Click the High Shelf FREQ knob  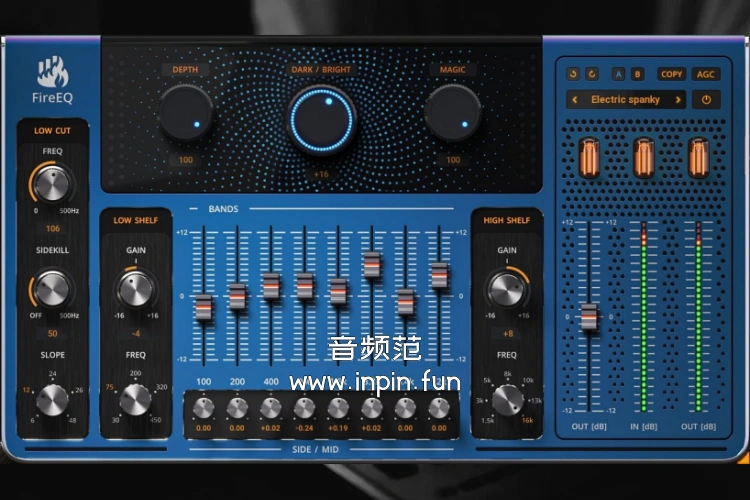click(507, 400)
